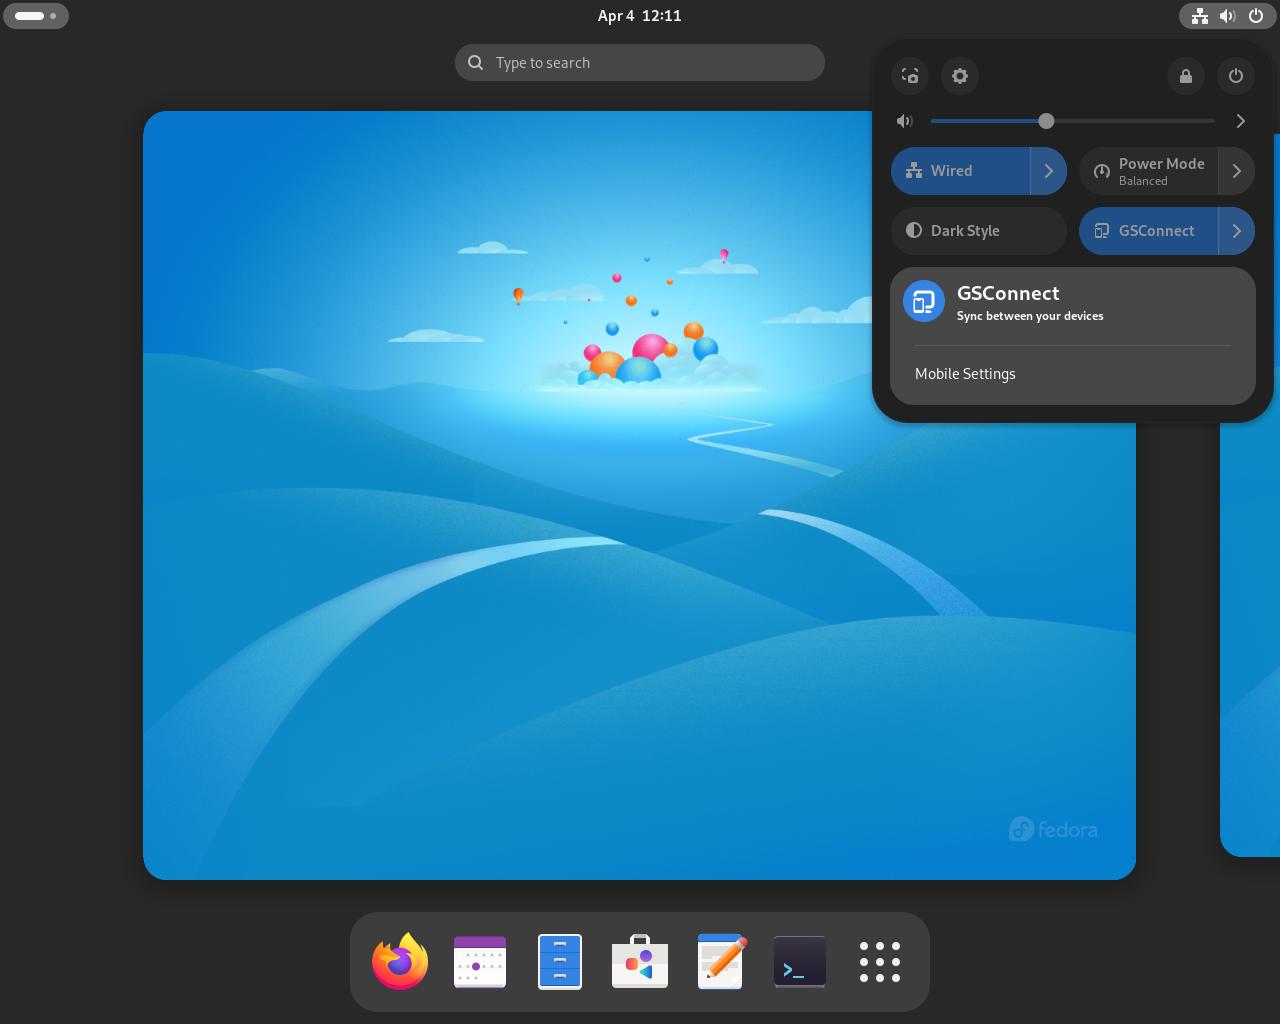Open the power off menu button
Screen dimensions: 1280x1024
coord(1236,76)
